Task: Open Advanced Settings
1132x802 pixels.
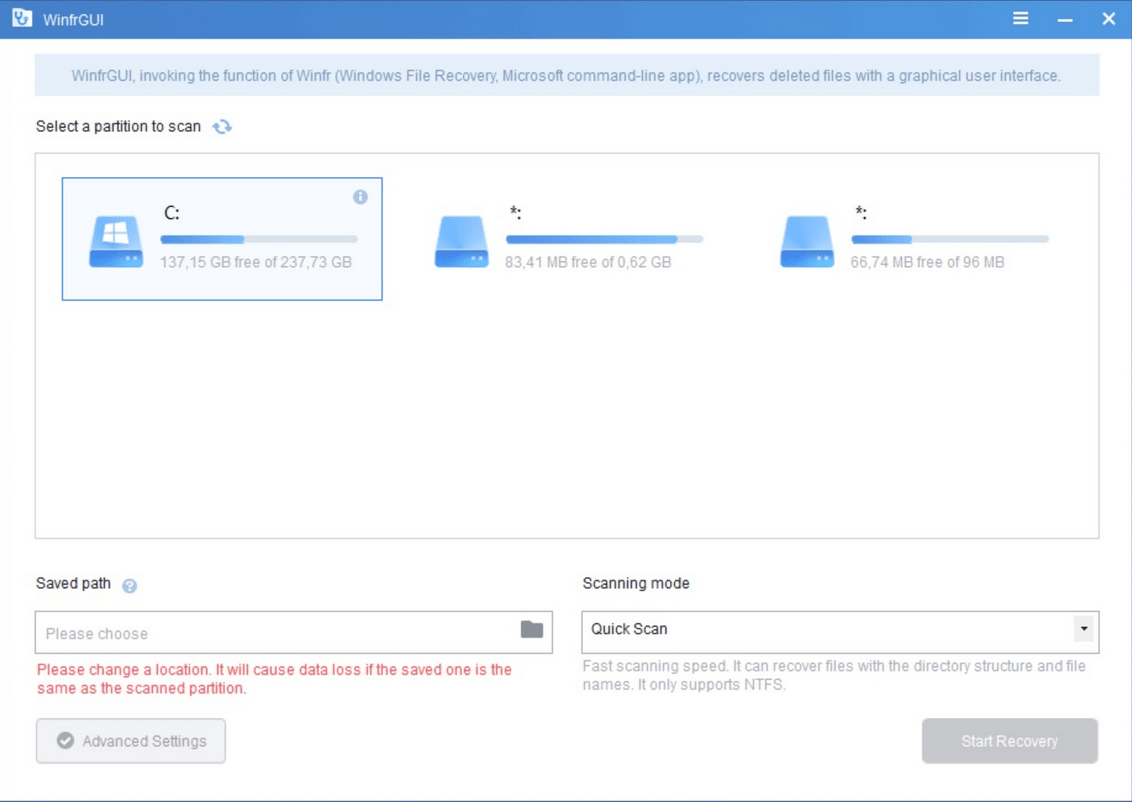Action: click(x=131, y=741)
